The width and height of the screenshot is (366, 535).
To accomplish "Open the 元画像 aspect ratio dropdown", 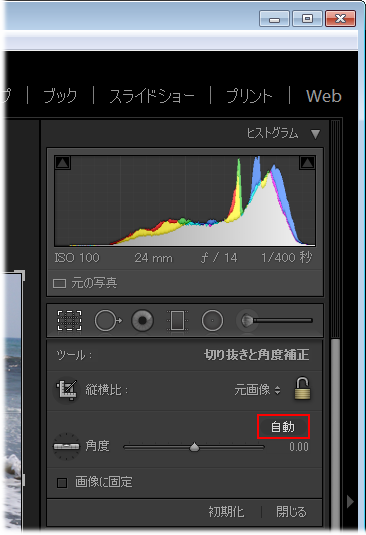I will [x=257, y=390].
